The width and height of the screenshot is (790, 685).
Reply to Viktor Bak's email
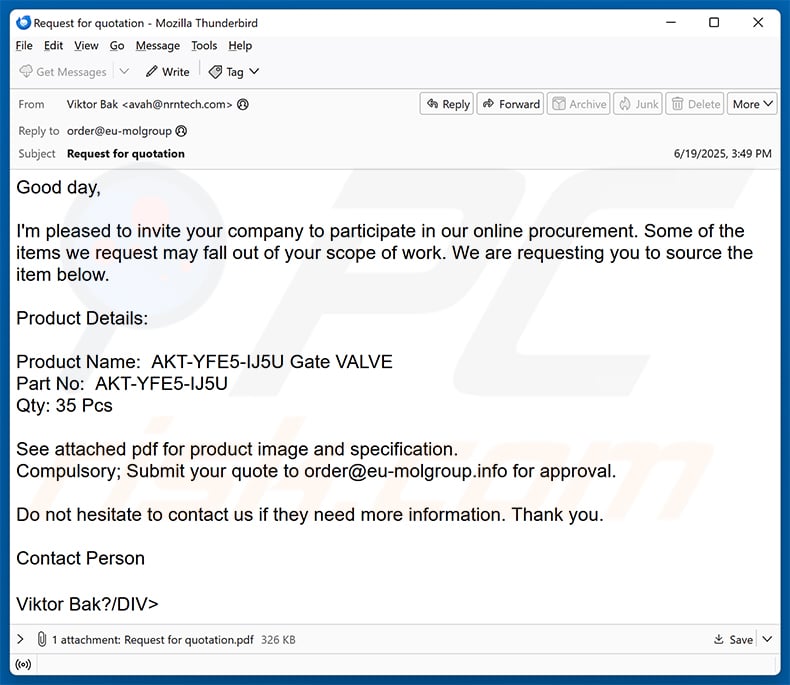click(447, 104)
